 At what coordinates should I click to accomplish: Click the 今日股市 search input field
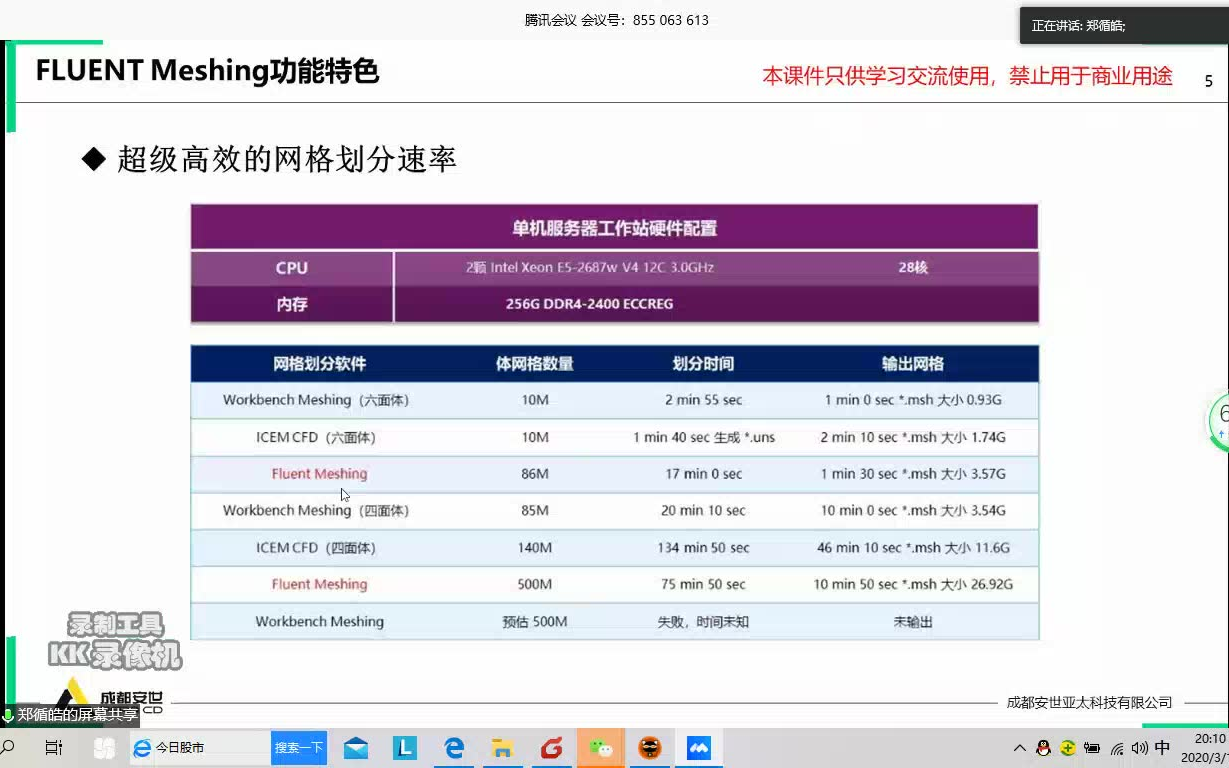coord(210,747)
